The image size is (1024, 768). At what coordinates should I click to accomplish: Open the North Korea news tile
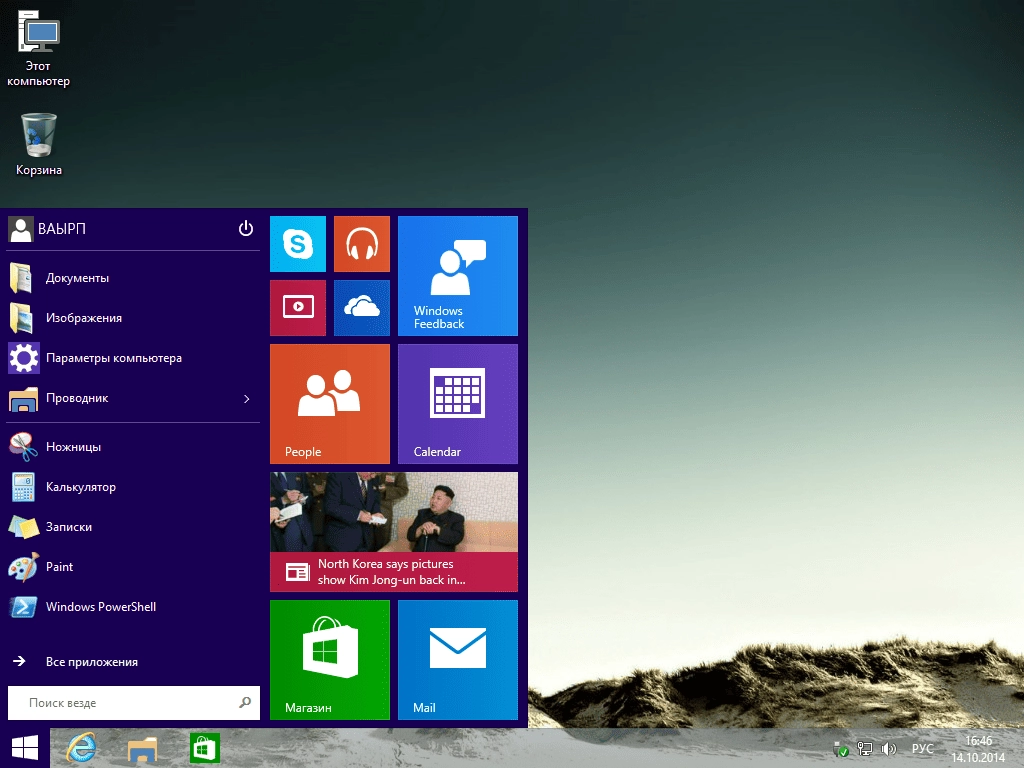pos(394,532)
